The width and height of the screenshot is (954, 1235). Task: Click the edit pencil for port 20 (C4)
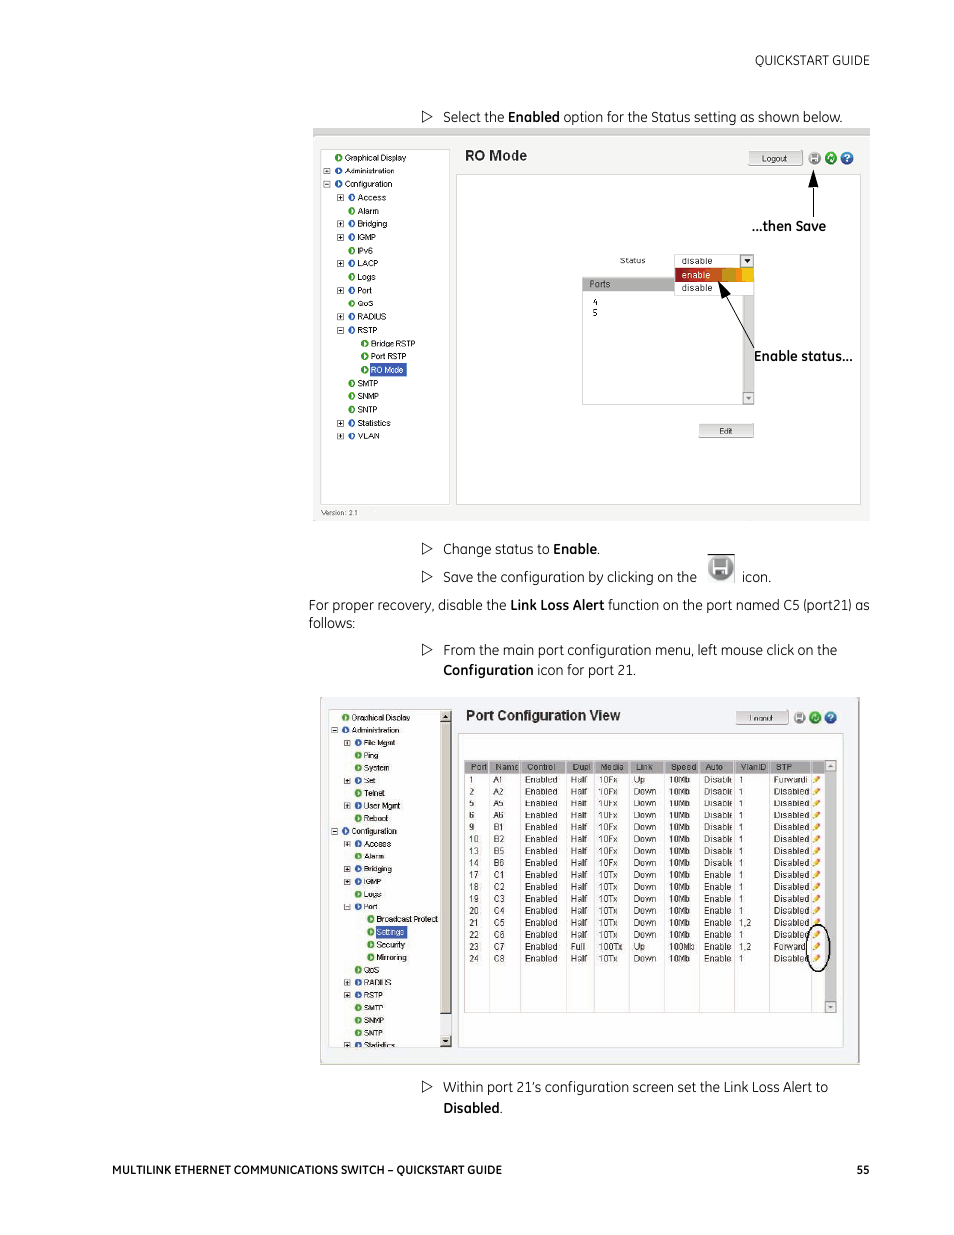pyautogui.click(x=816, y=911)
